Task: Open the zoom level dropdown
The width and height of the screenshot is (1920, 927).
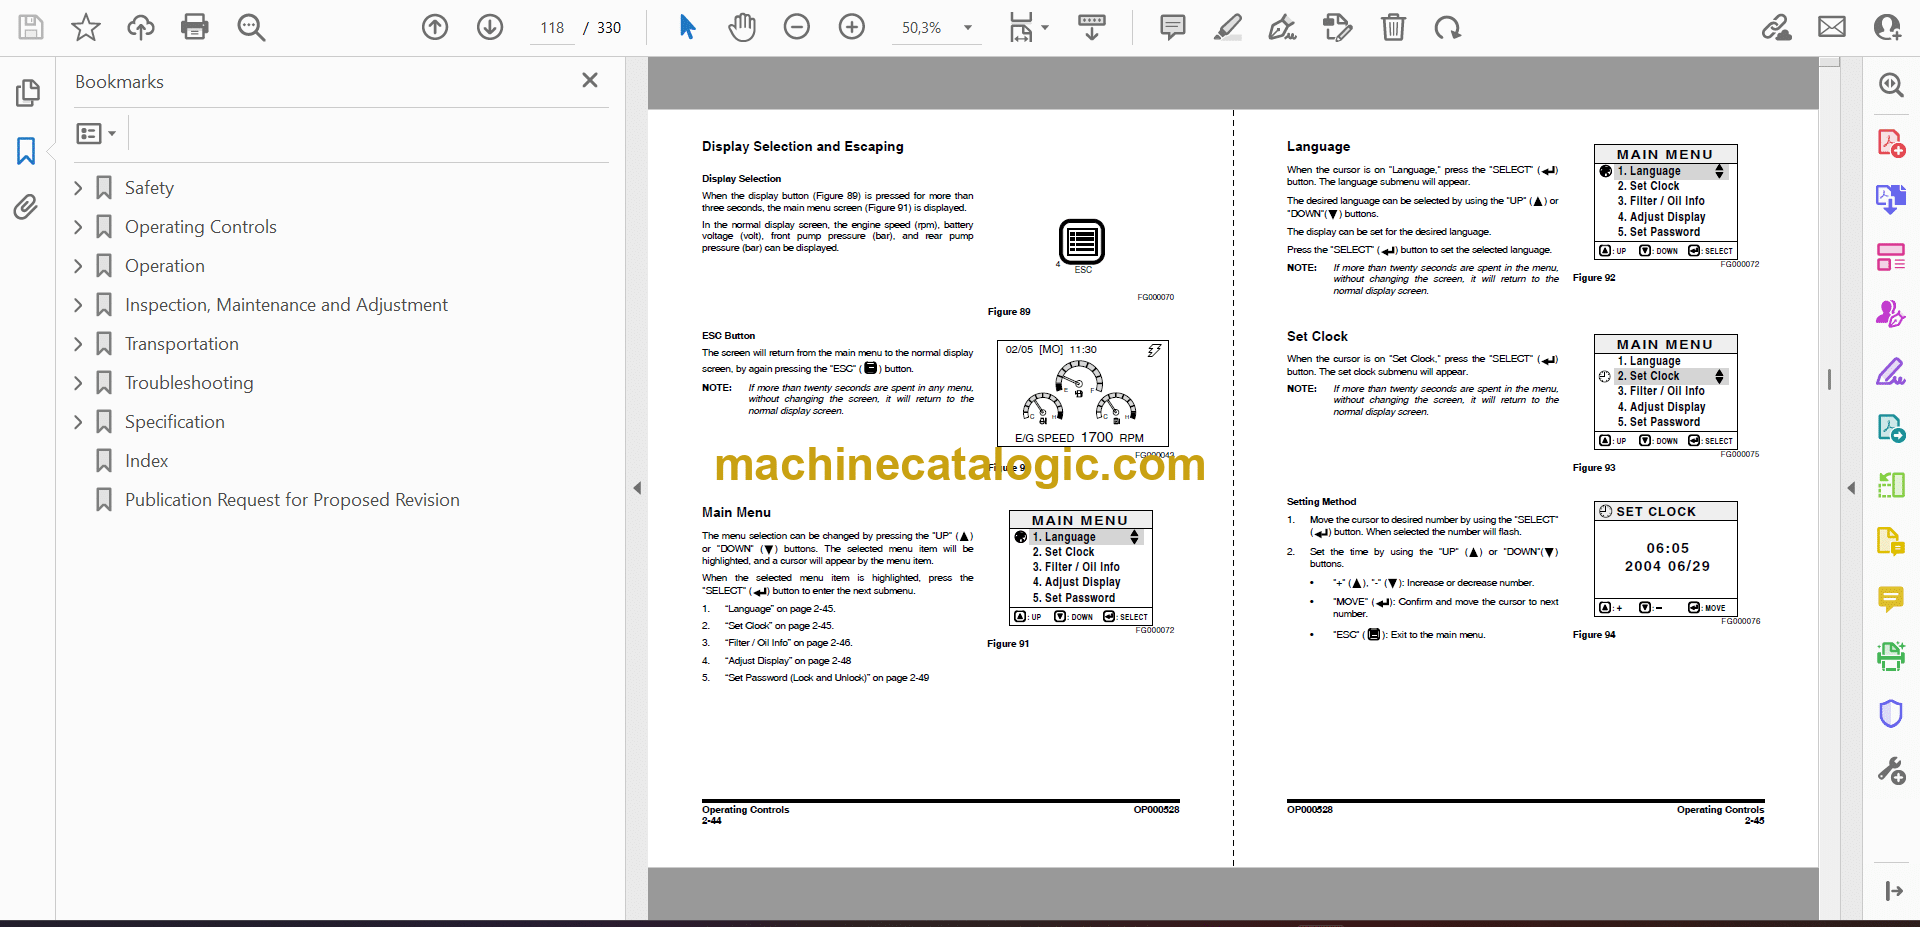Action: (x=967, y=28)
